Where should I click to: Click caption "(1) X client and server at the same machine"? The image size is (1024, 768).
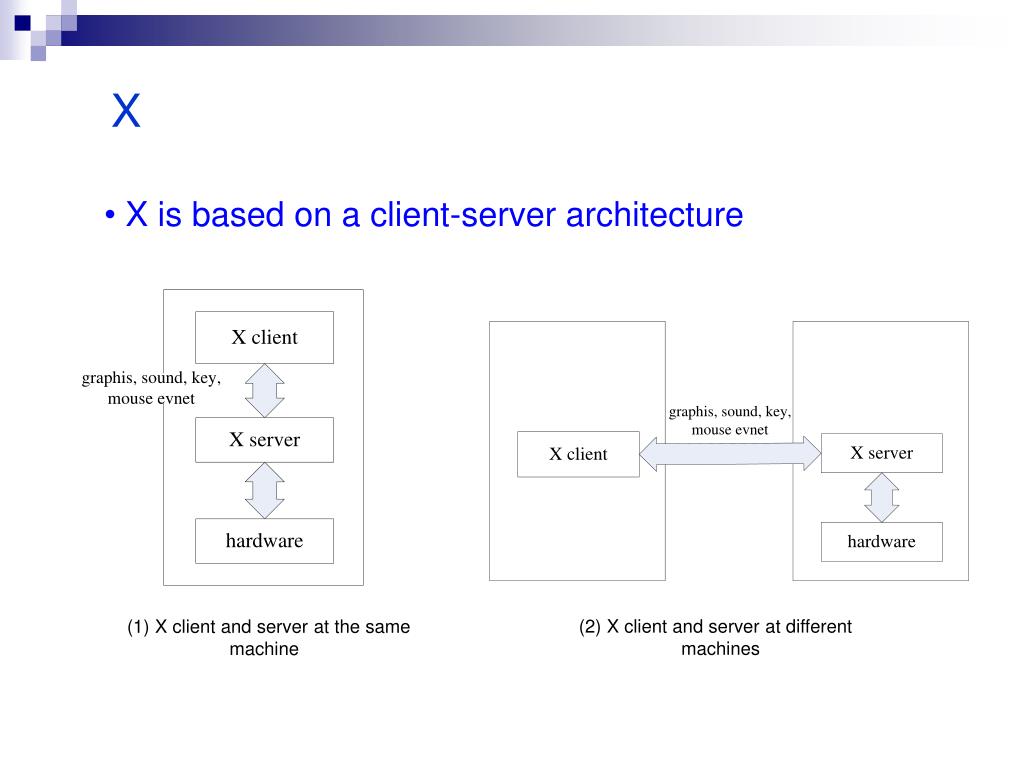click(268, 637)
